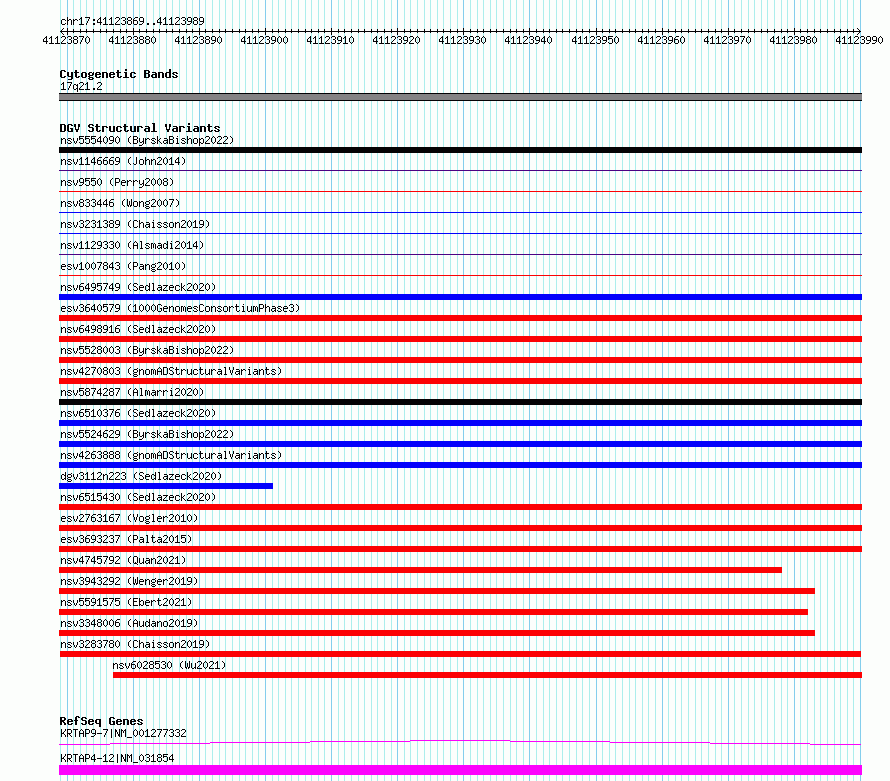The image size is (890, 781).
Task: Select KRTAP4-12|NM_031854 gene label
Action: [x=117, y=758]
